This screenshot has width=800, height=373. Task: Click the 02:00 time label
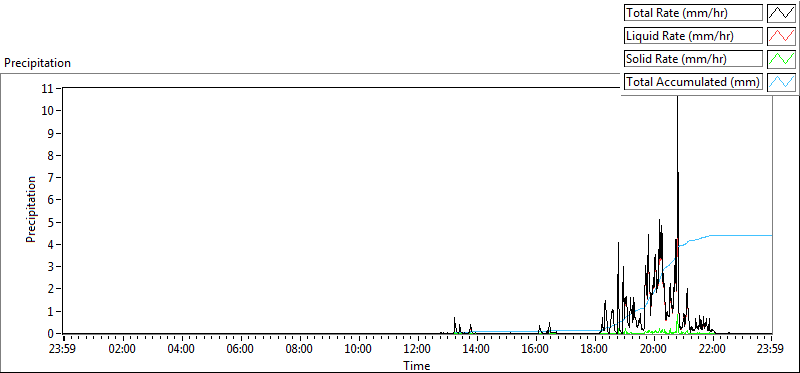coord(122,350)
